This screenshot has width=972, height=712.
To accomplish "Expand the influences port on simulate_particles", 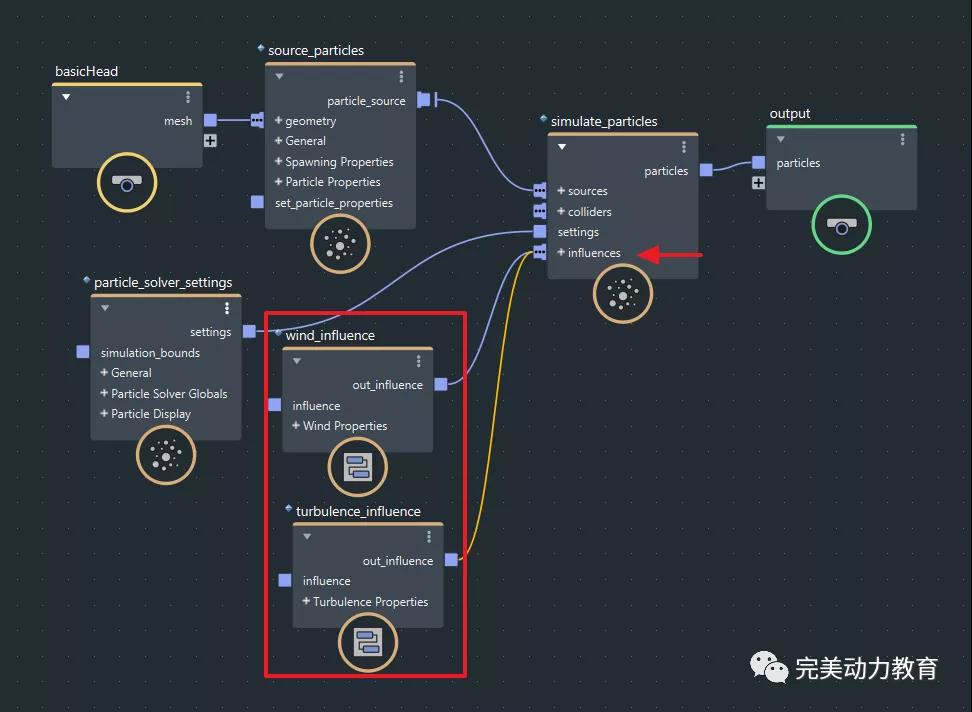I will pyautogui.click(x=562, y=253).
